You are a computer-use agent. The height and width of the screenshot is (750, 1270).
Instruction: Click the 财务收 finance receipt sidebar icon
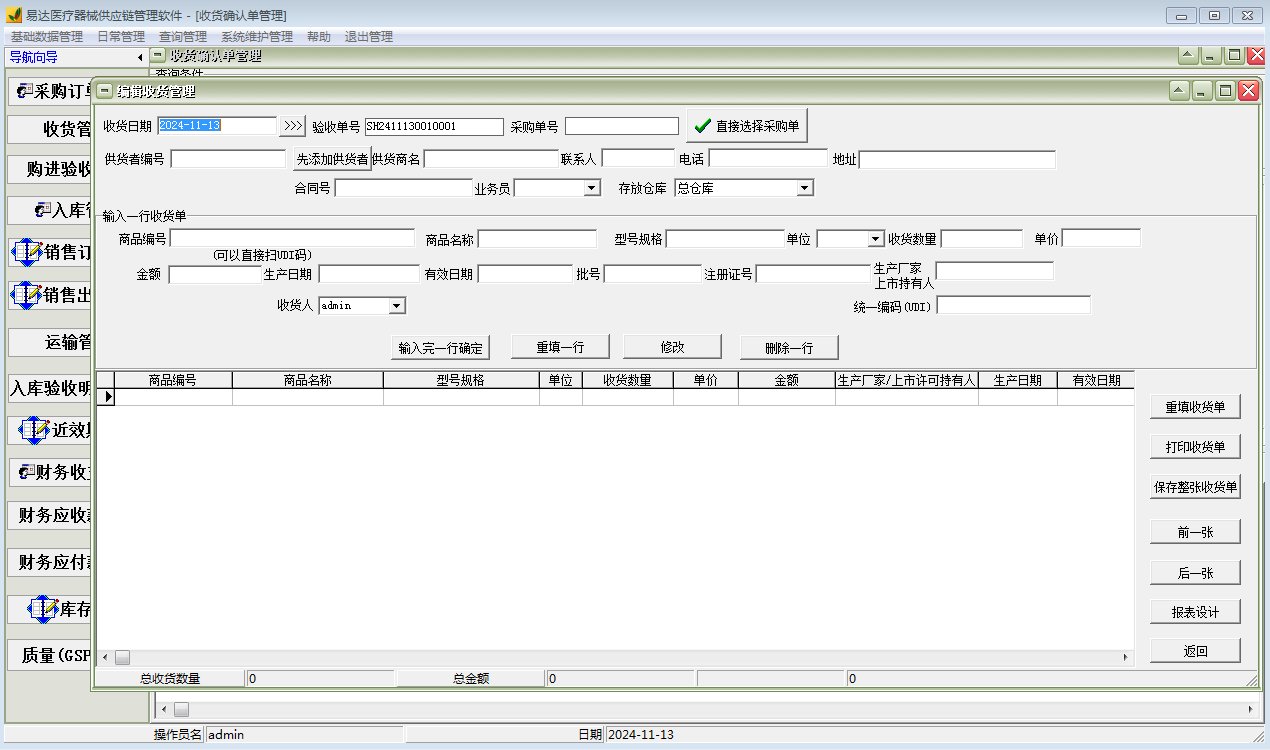tap(27, 472)
